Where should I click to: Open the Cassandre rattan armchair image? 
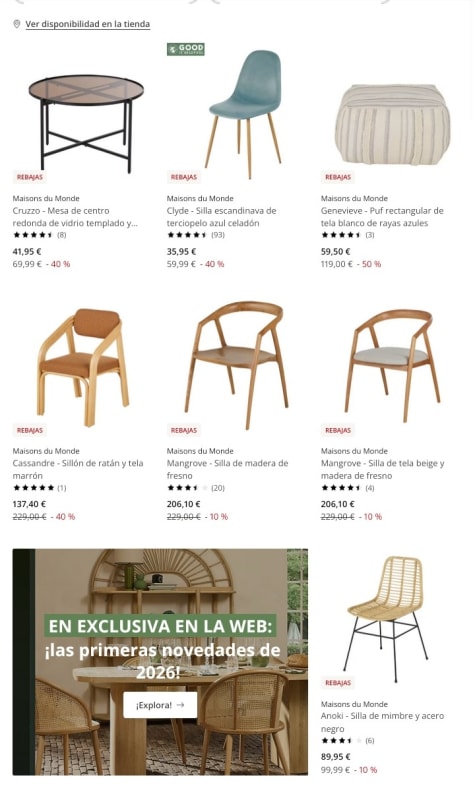pyautogui.click(x=83, y=367)
